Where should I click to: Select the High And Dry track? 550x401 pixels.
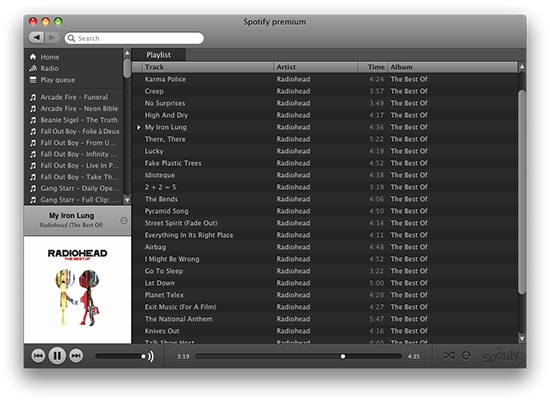(325, 115)
